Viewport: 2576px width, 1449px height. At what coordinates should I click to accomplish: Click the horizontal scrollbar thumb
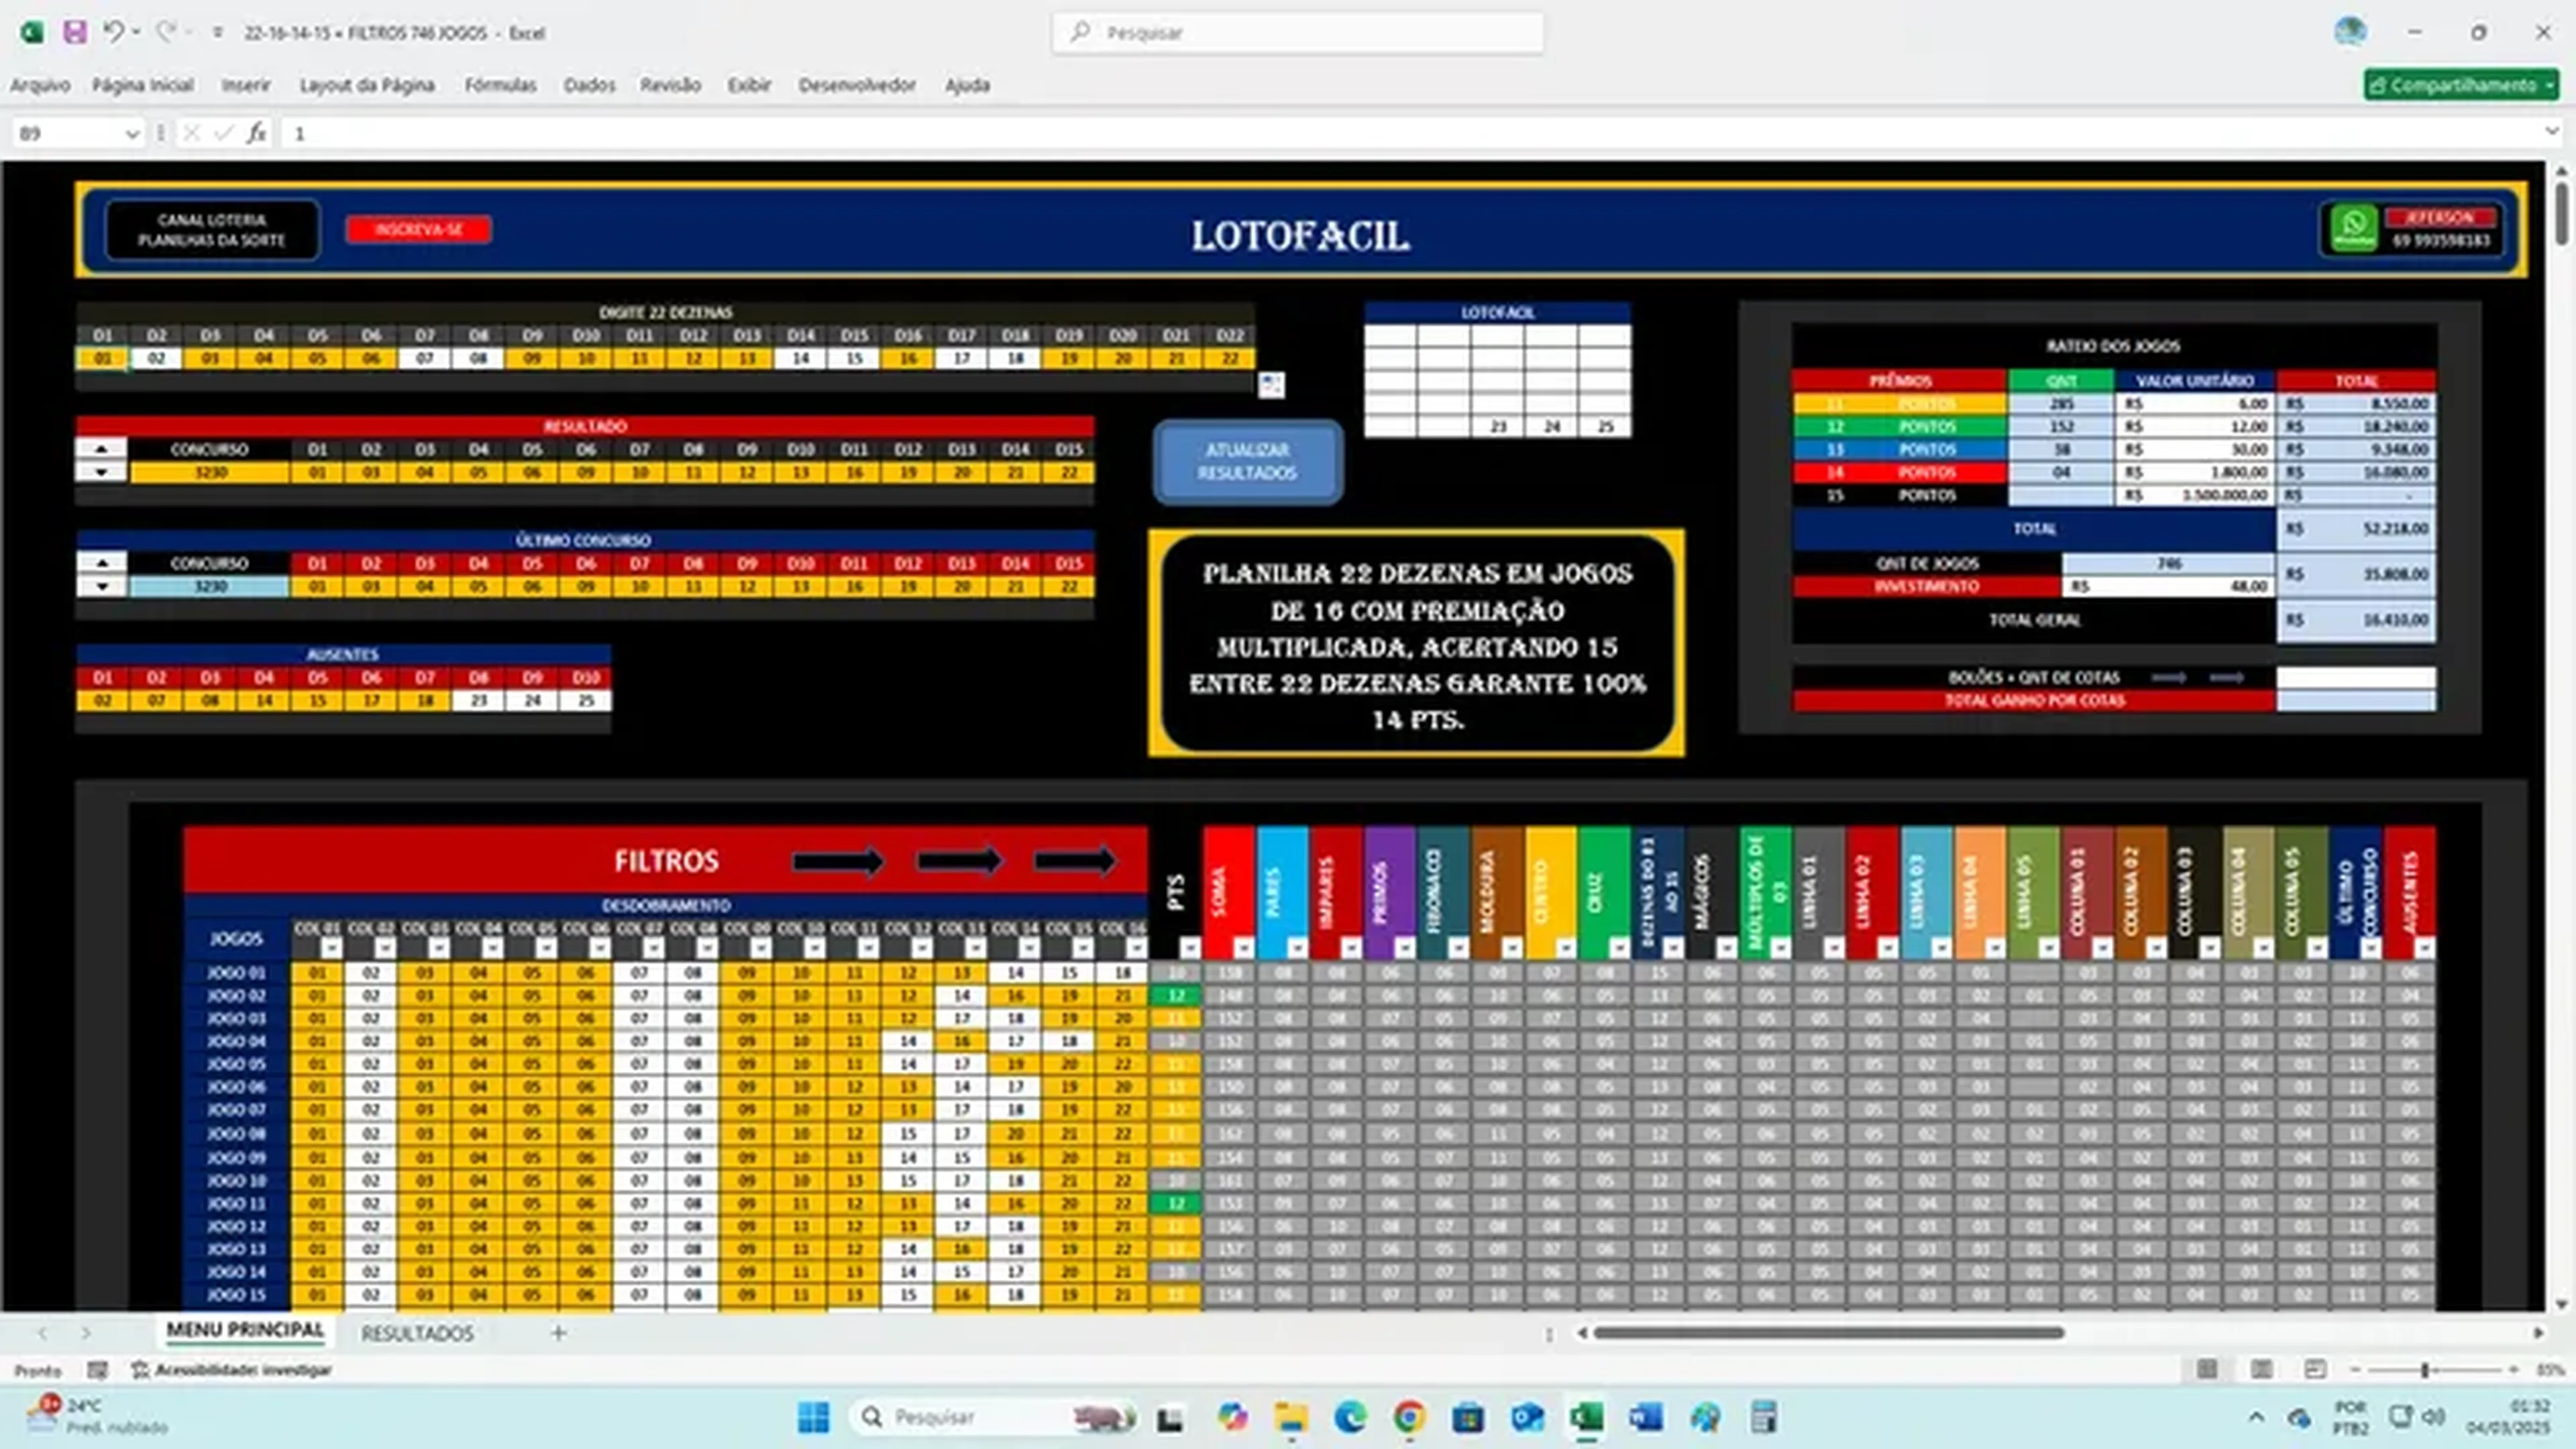click(x=1828, y=1333)
